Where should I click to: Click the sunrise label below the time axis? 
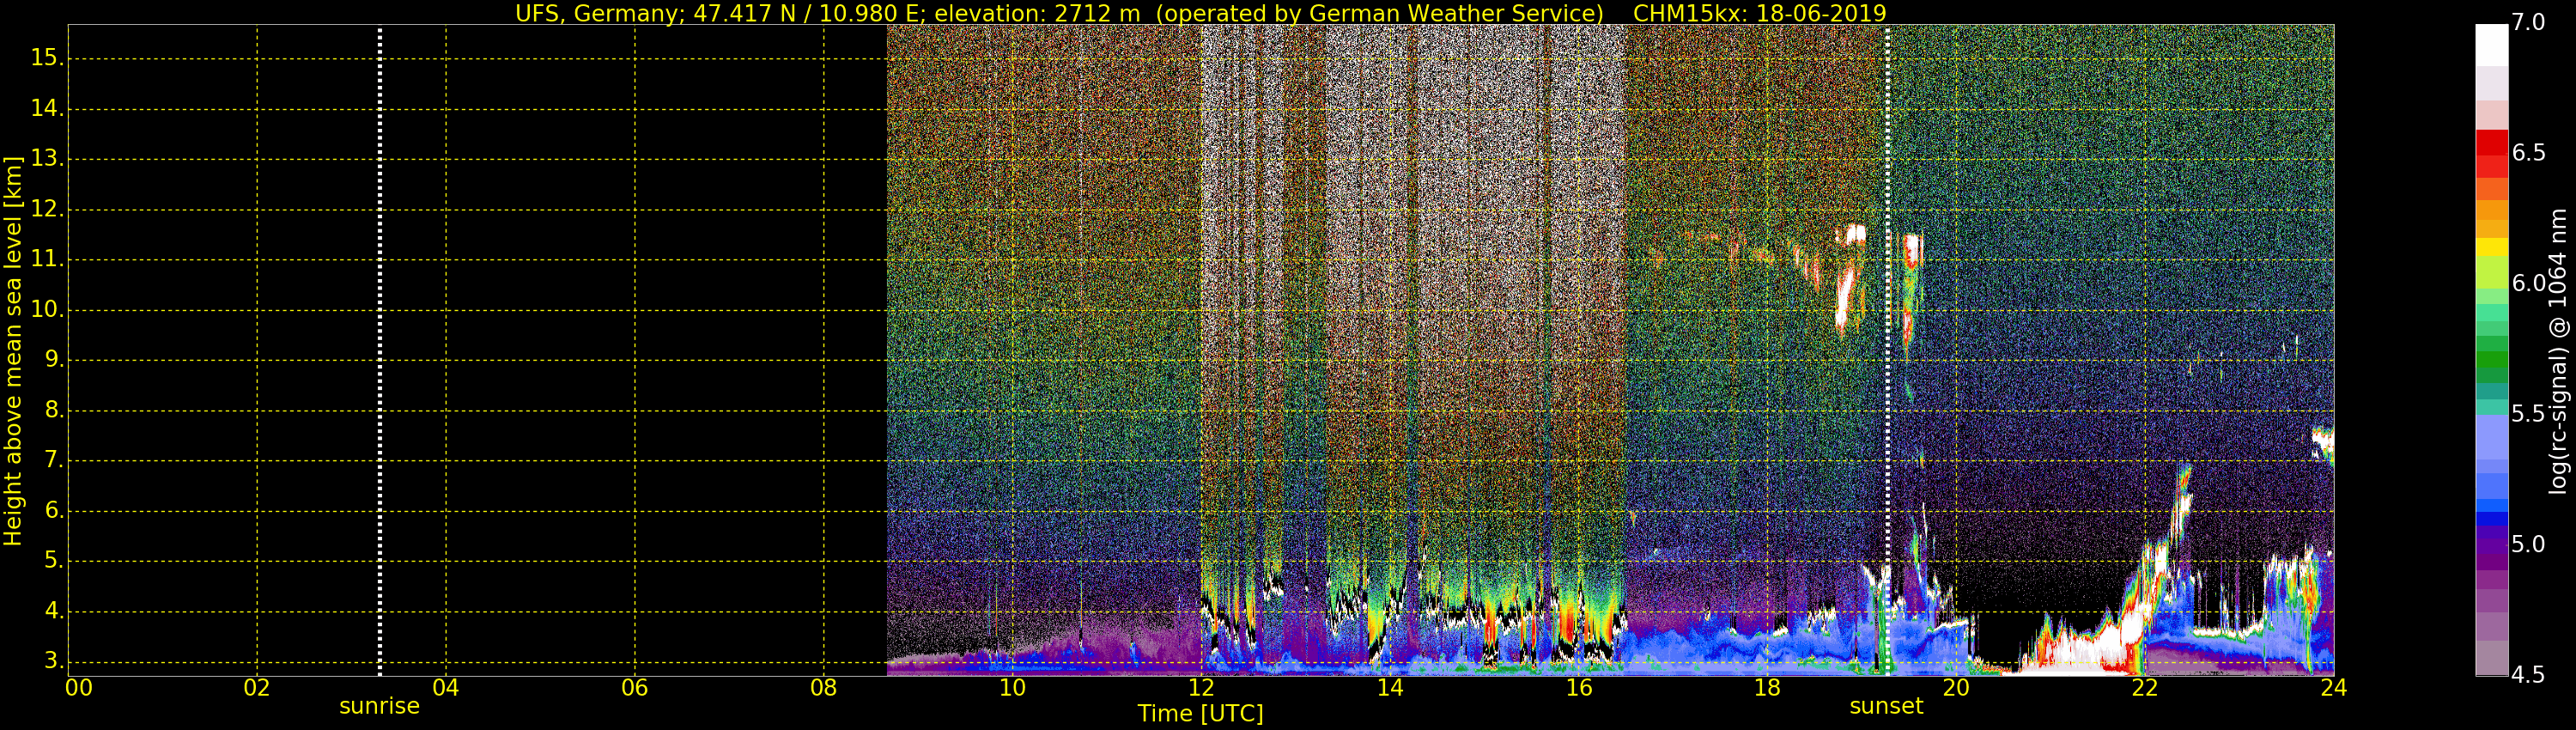point(379,706)
